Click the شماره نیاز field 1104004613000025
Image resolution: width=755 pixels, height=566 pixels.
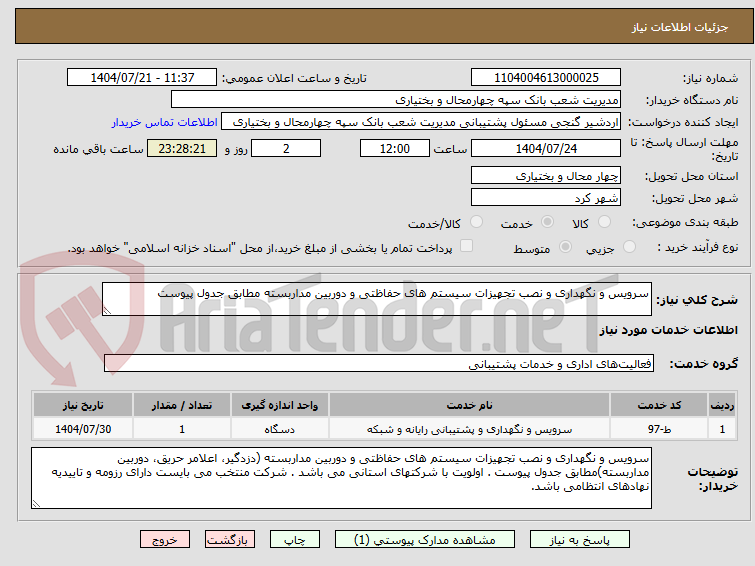click(x=546, y=78)
